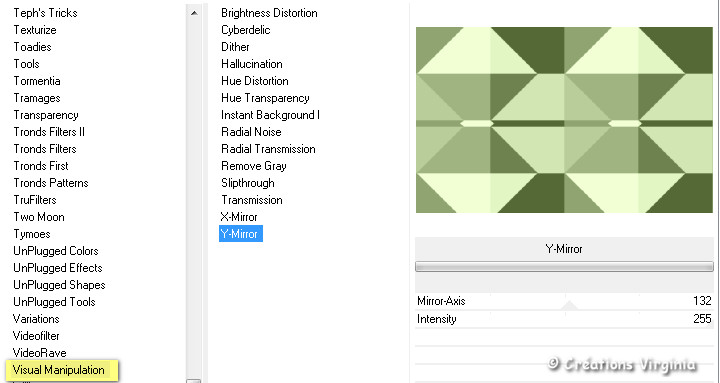Choose Brightness Distortion filter

269,13
